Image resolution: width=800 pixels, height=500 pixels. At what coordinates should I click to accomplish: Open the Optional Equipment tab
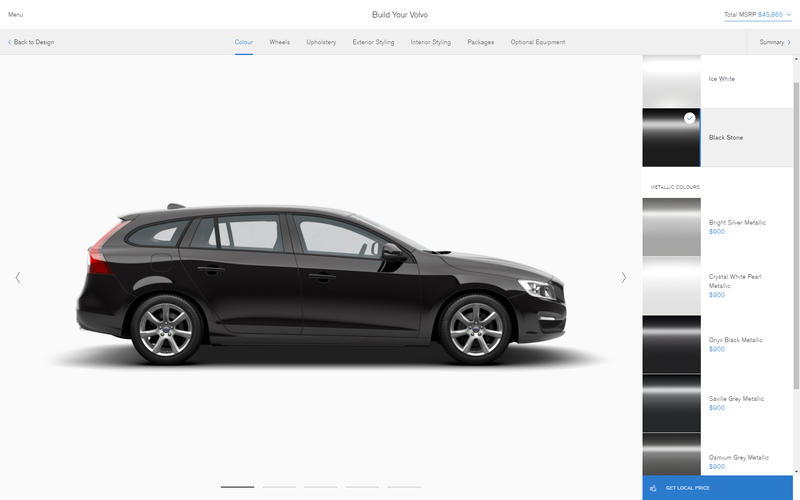(538, 42)
